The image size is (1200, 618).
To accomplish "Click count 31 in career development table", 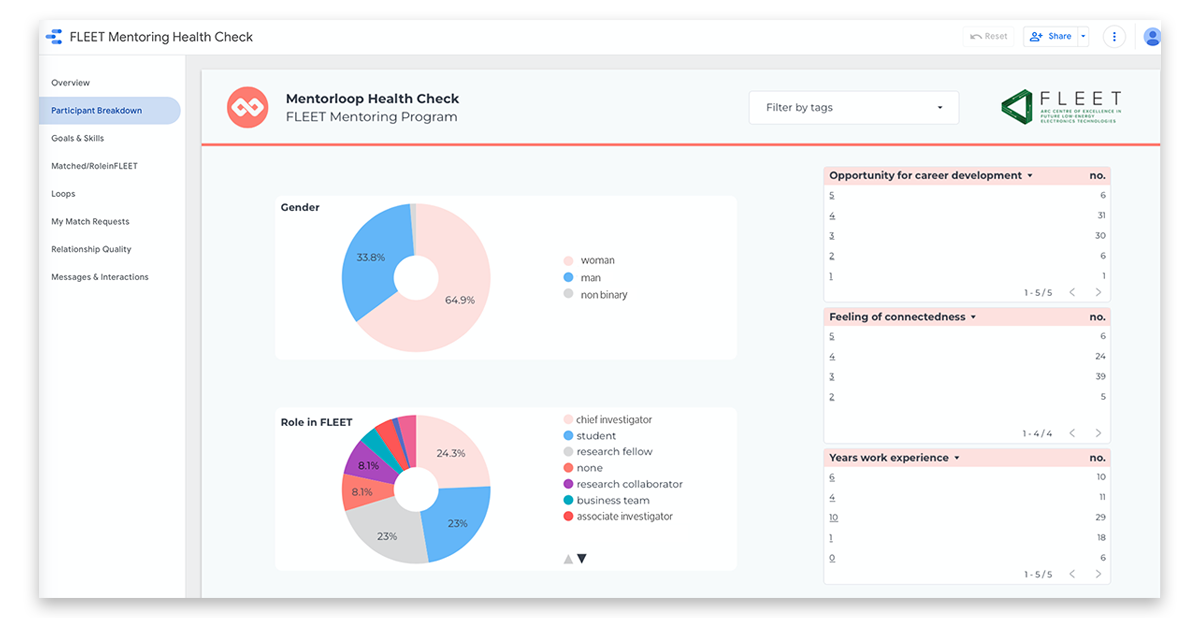I will (1101, 216).
